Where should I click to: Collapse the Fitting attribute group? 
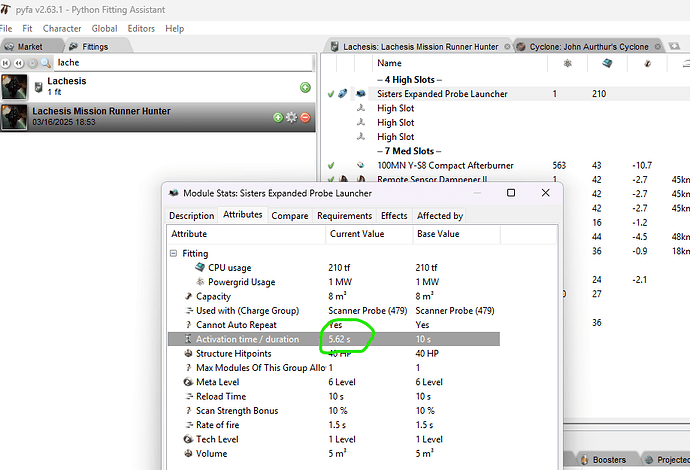(173, 253)
